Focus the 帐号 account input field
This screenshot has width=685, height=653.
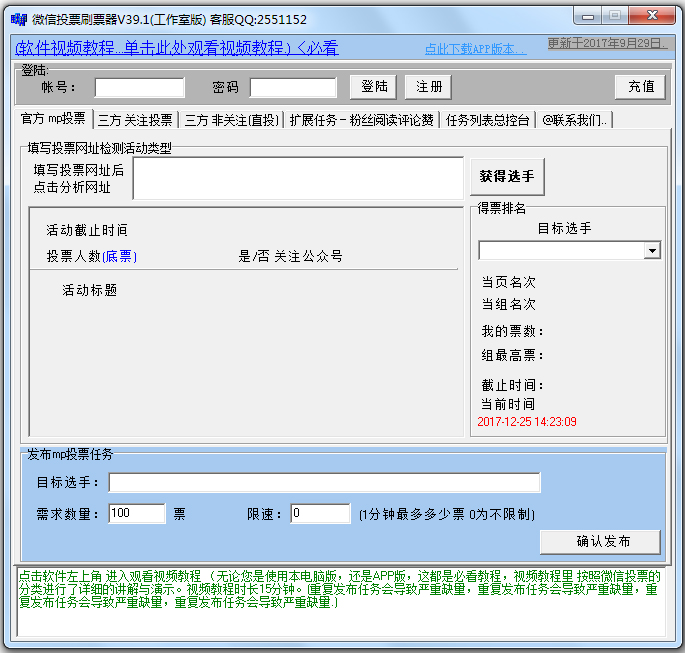coord(140,87)
